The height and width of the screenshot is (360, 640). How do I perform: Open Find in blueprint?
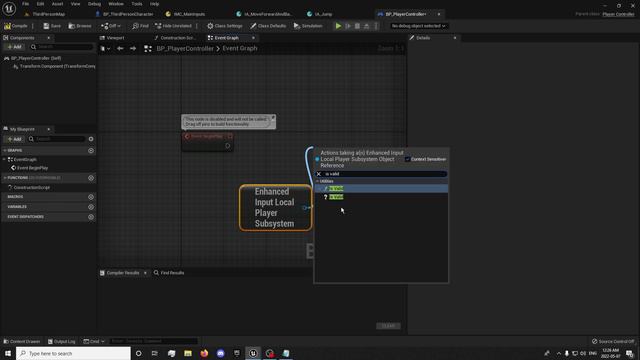[x=140, y=26]
